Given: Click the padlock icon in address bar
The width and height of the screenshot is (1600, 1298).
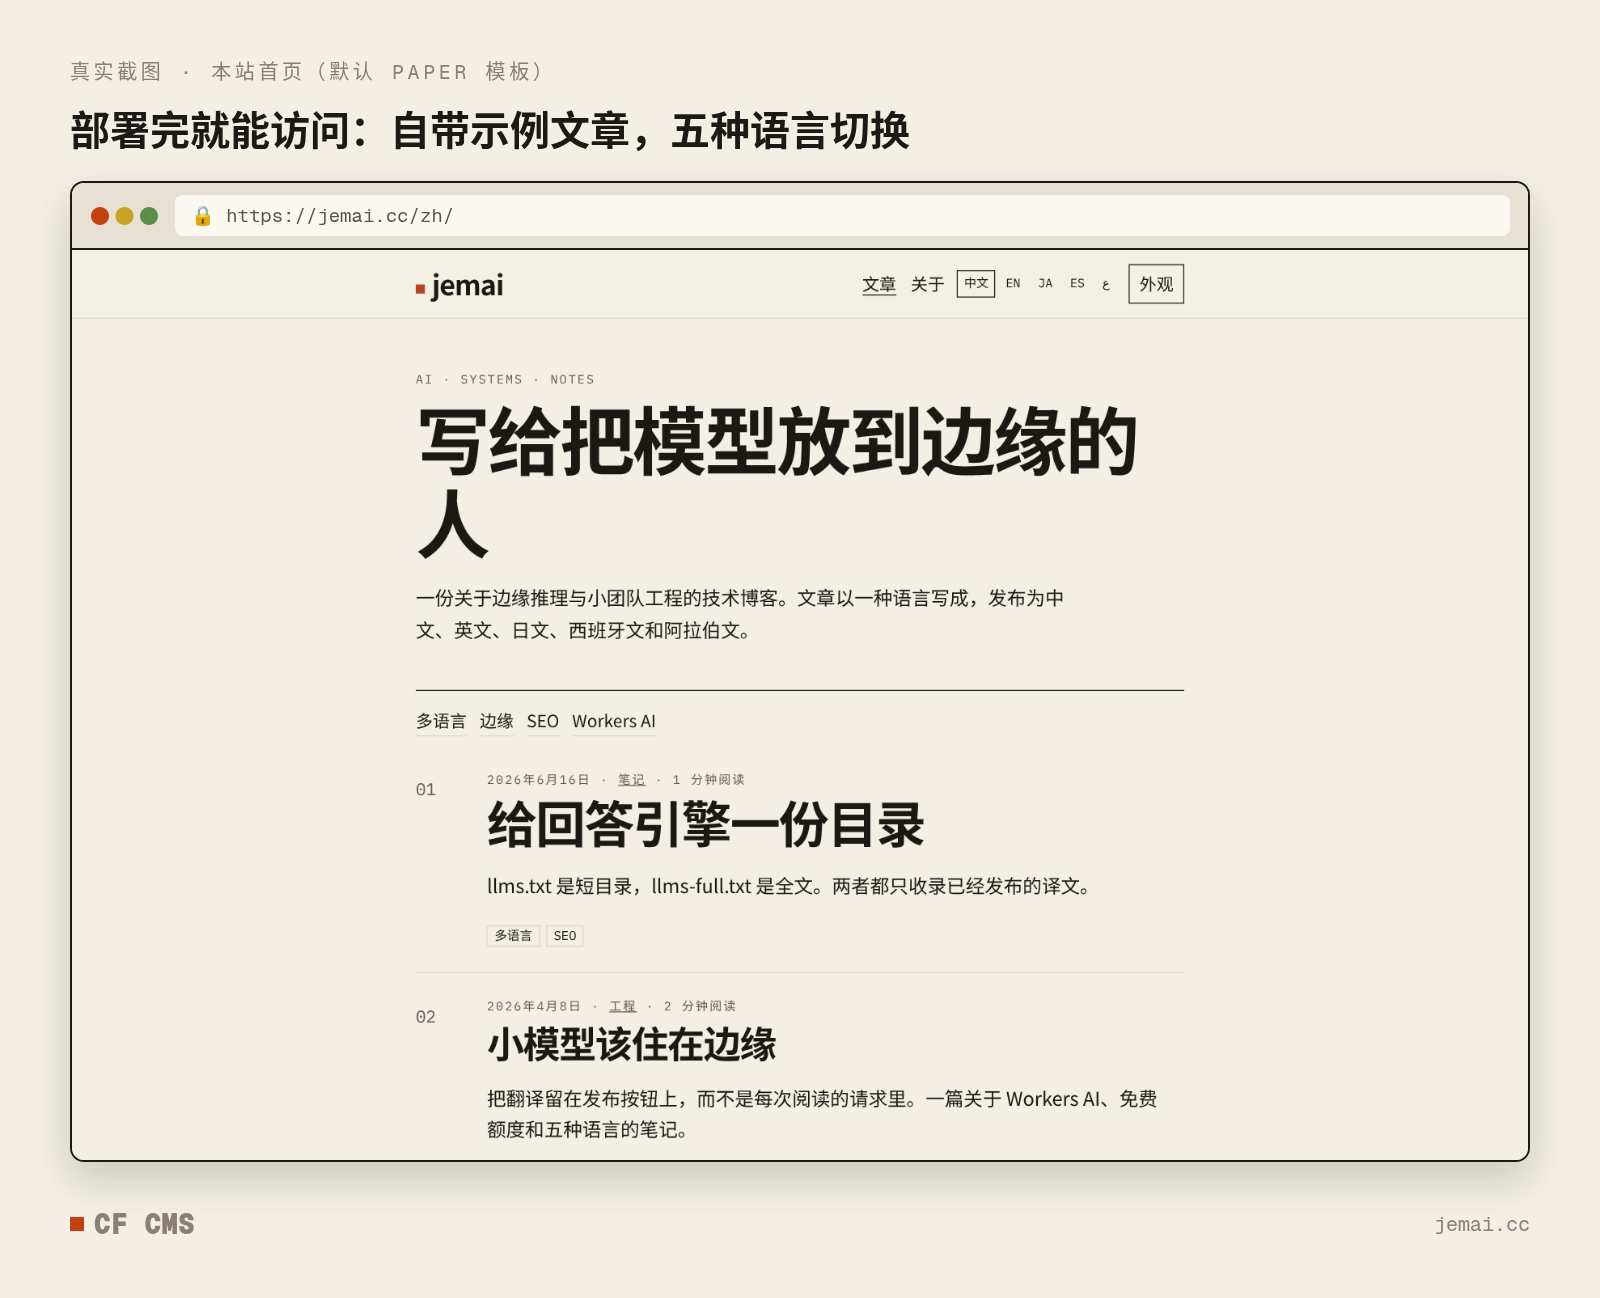Looking at the screenshot, I should (x=203, y=216).
